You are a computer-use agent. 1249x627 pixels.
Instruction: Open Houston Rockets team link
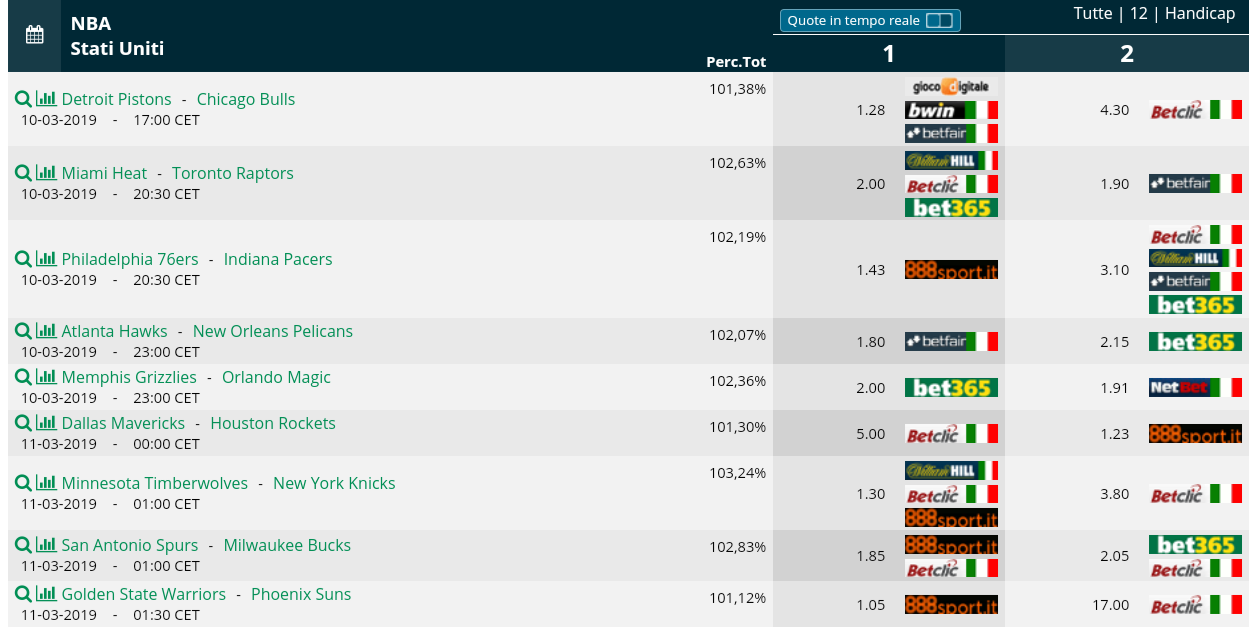(273, 423)
